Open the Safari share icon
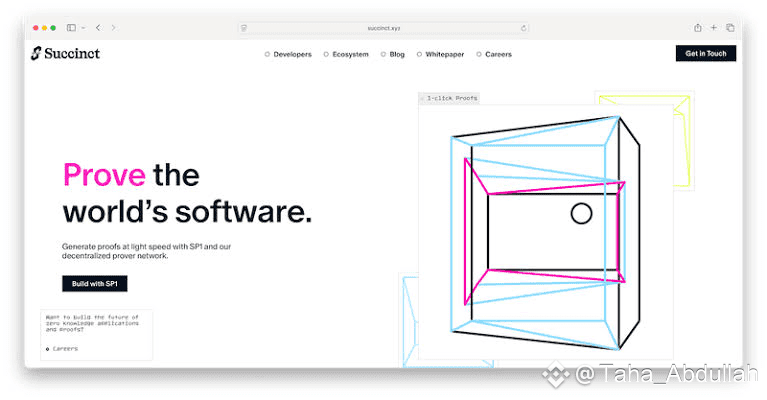This screenshot has height=400, width=767. point(698,28)
